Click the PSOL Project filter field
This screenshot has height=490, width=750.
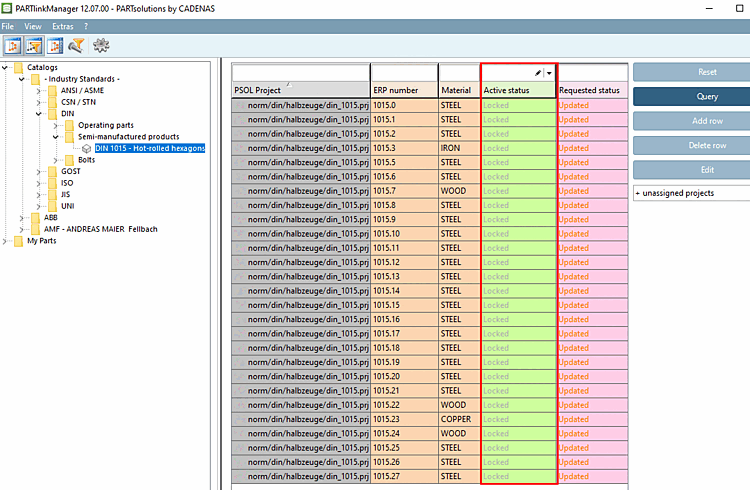click(300, 73)
